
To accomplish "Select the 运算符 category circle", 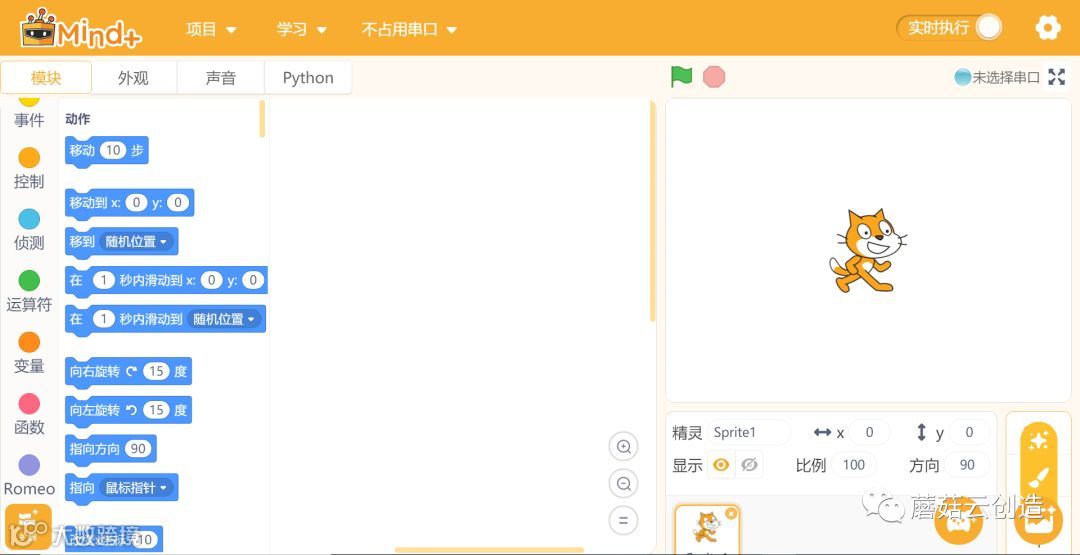I will pyautogui.click(x=29, y=280).
